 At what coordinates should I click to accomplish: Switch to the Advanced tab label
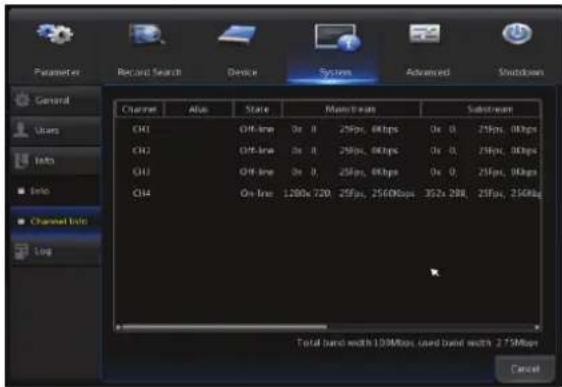pyautogui.click(x=428, y=72)
